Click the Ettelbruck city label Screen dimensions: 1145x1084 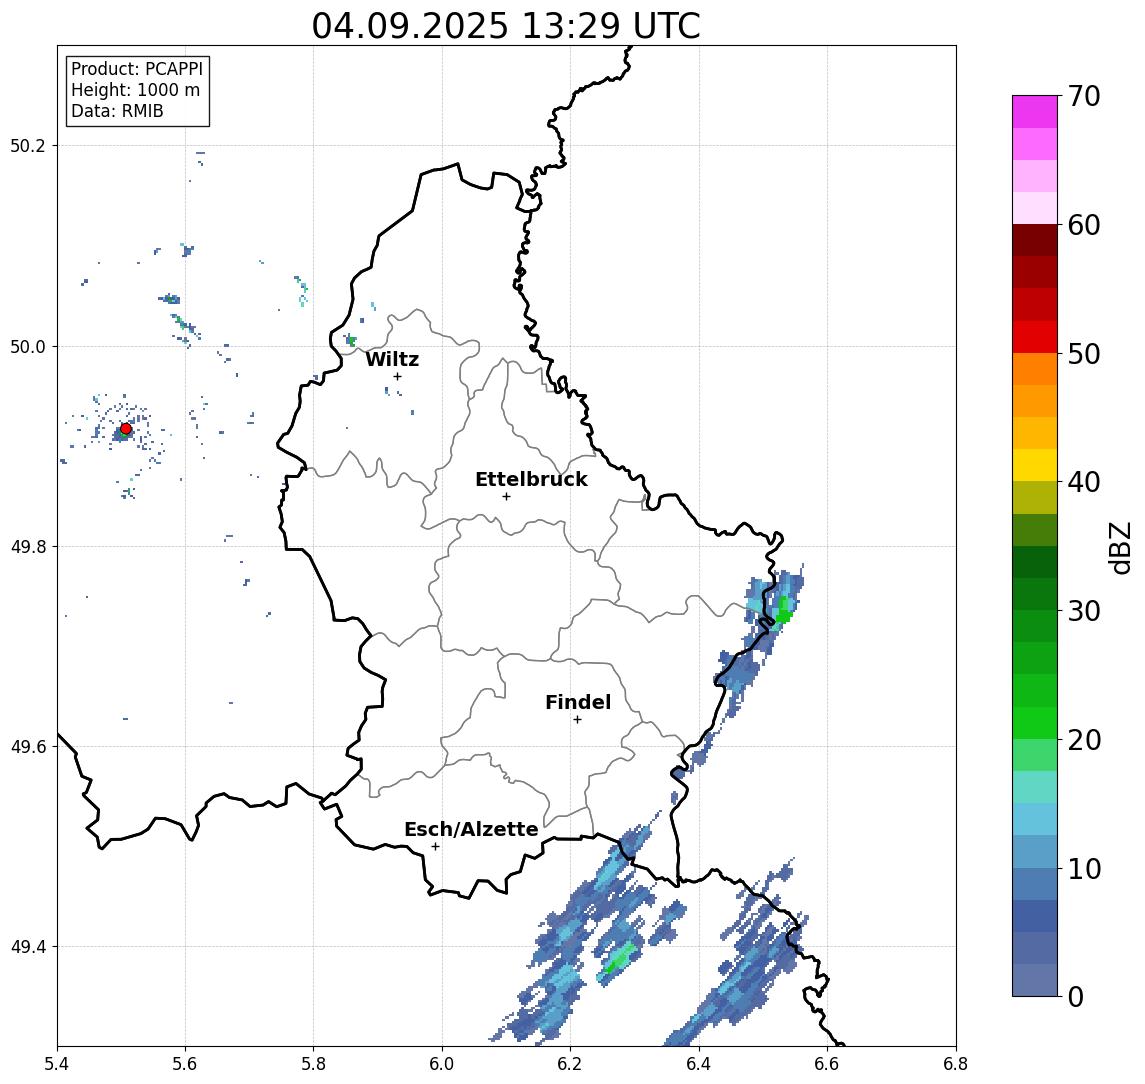tap(531, 479)
